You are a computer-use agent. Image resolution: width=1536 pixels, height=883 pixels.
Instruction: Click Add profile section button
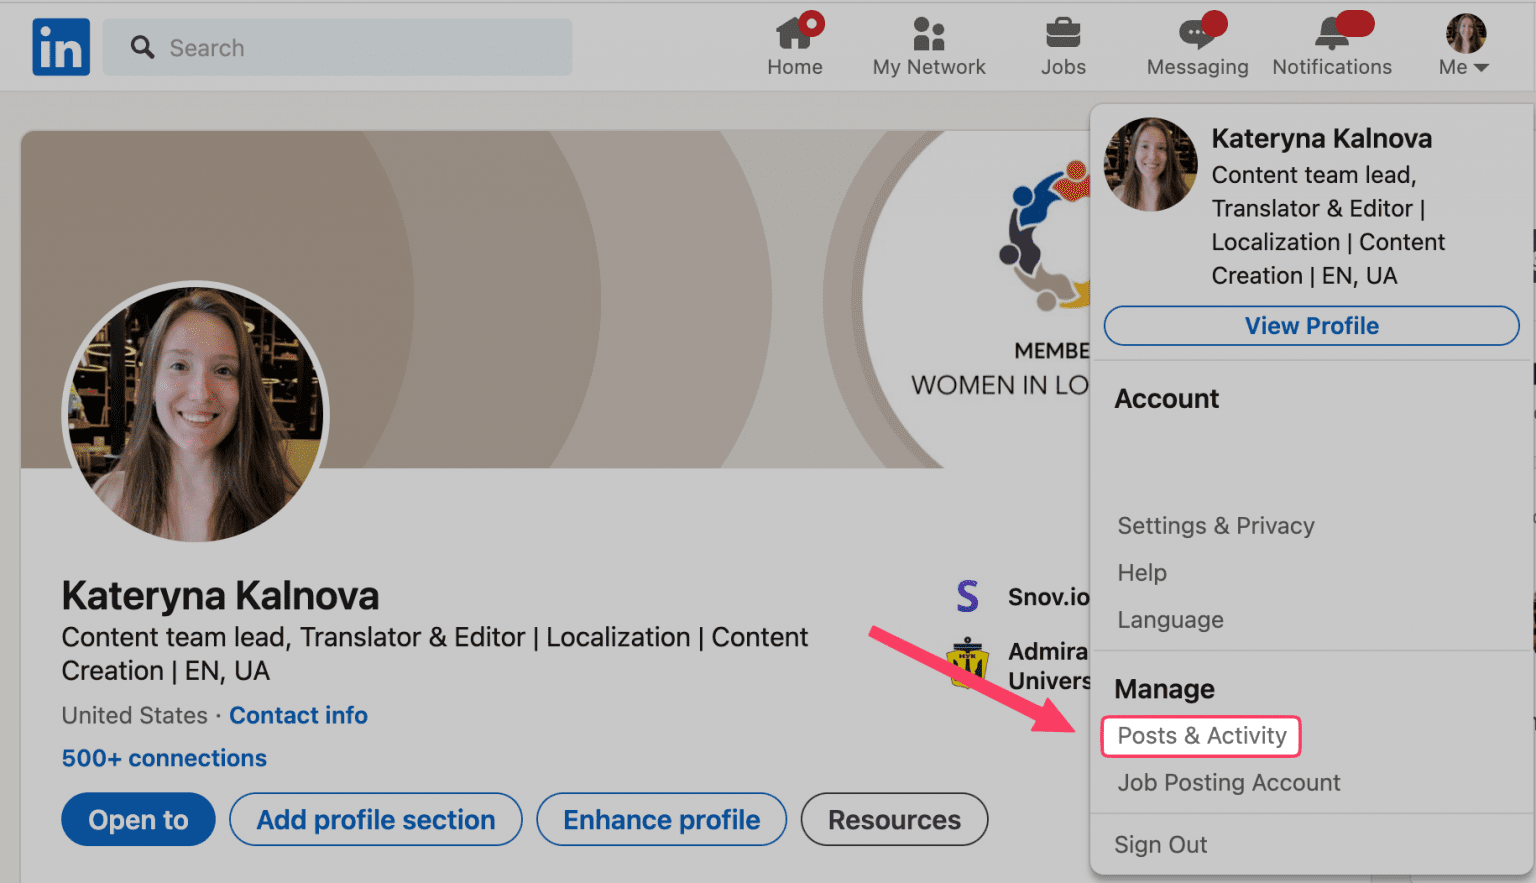[x=376, y=820]
